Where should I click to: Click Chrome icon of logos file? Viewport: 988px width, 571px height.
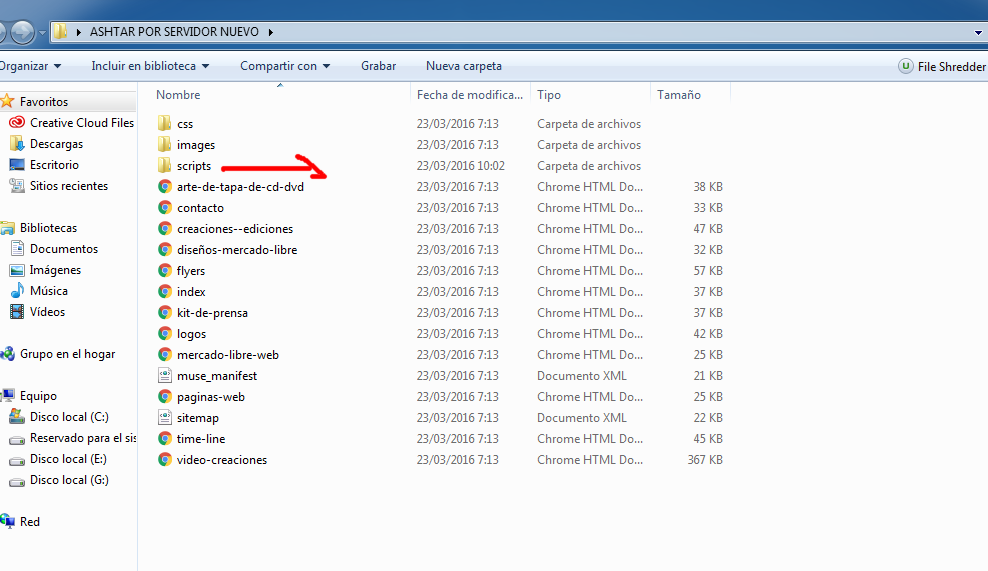[x=164, y=333]
